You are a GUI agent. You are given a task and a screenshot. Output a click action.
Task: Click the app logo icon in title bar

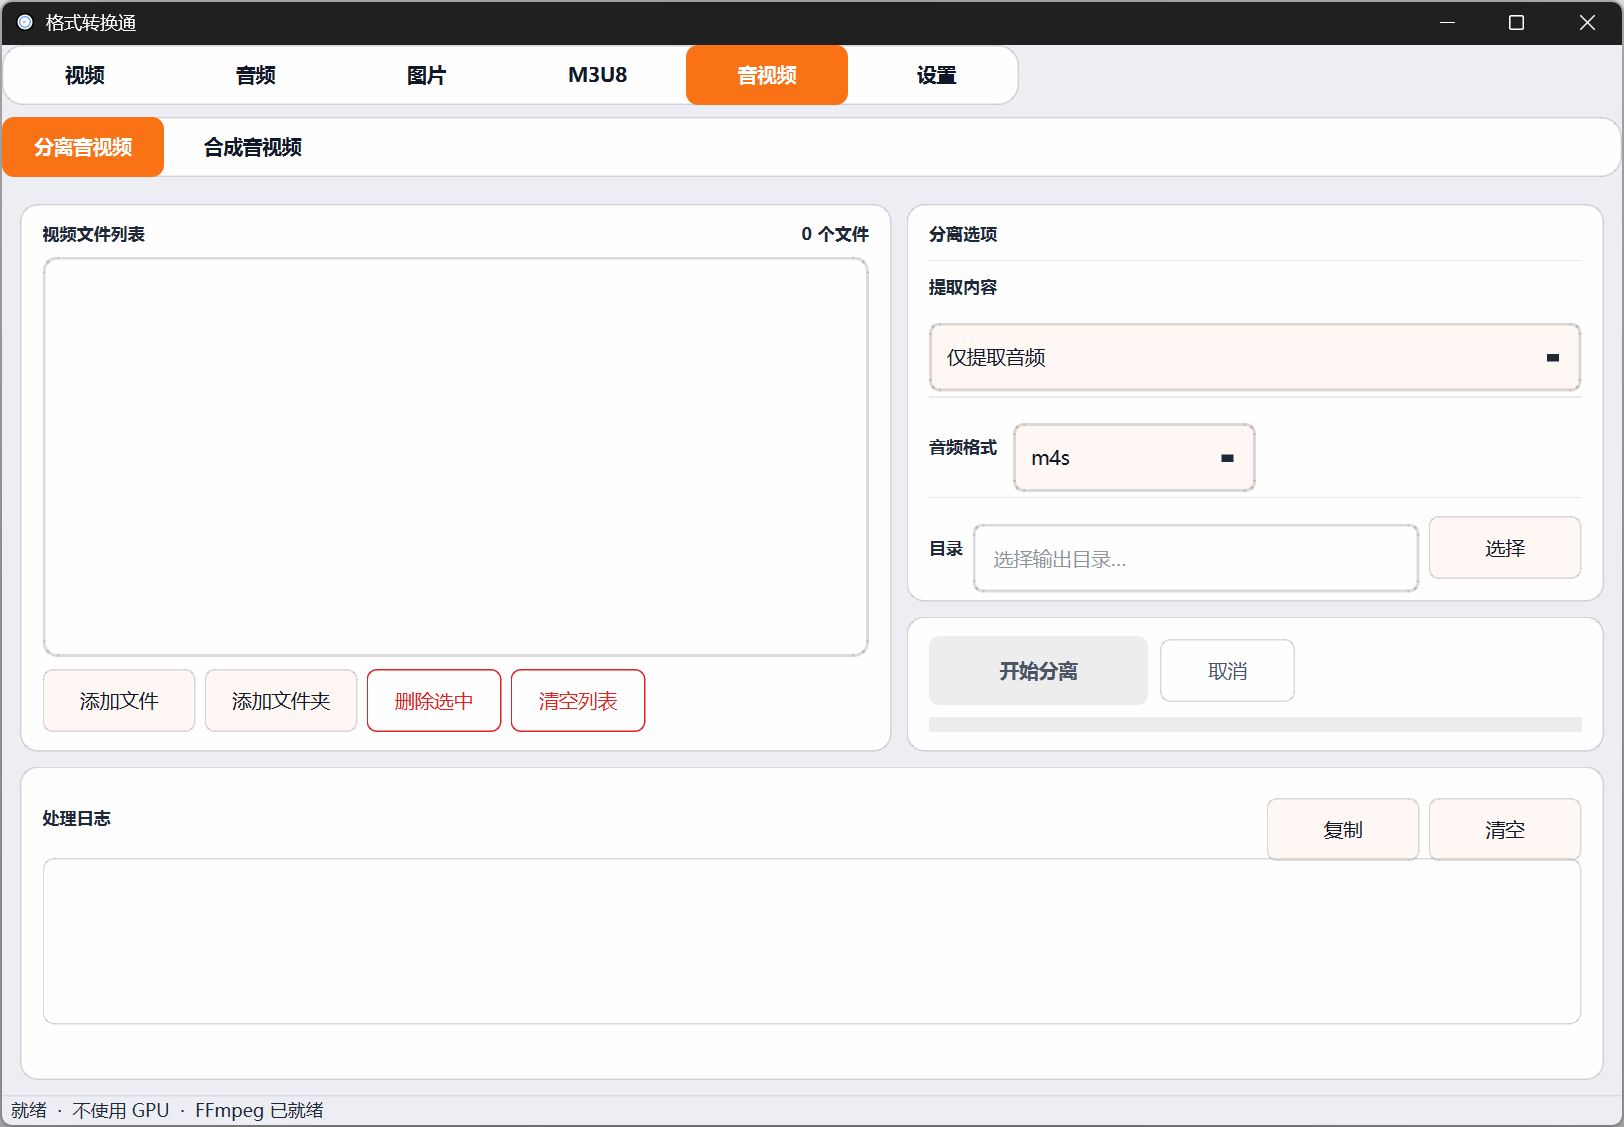25,22
